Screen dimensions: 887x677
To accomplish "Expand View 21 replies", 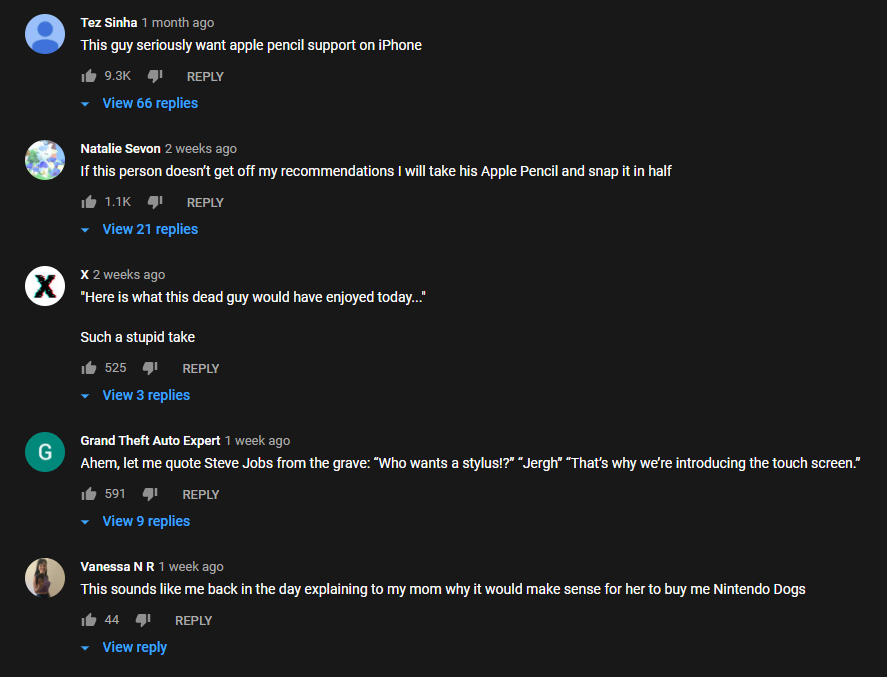I will [x=139, y=230].
